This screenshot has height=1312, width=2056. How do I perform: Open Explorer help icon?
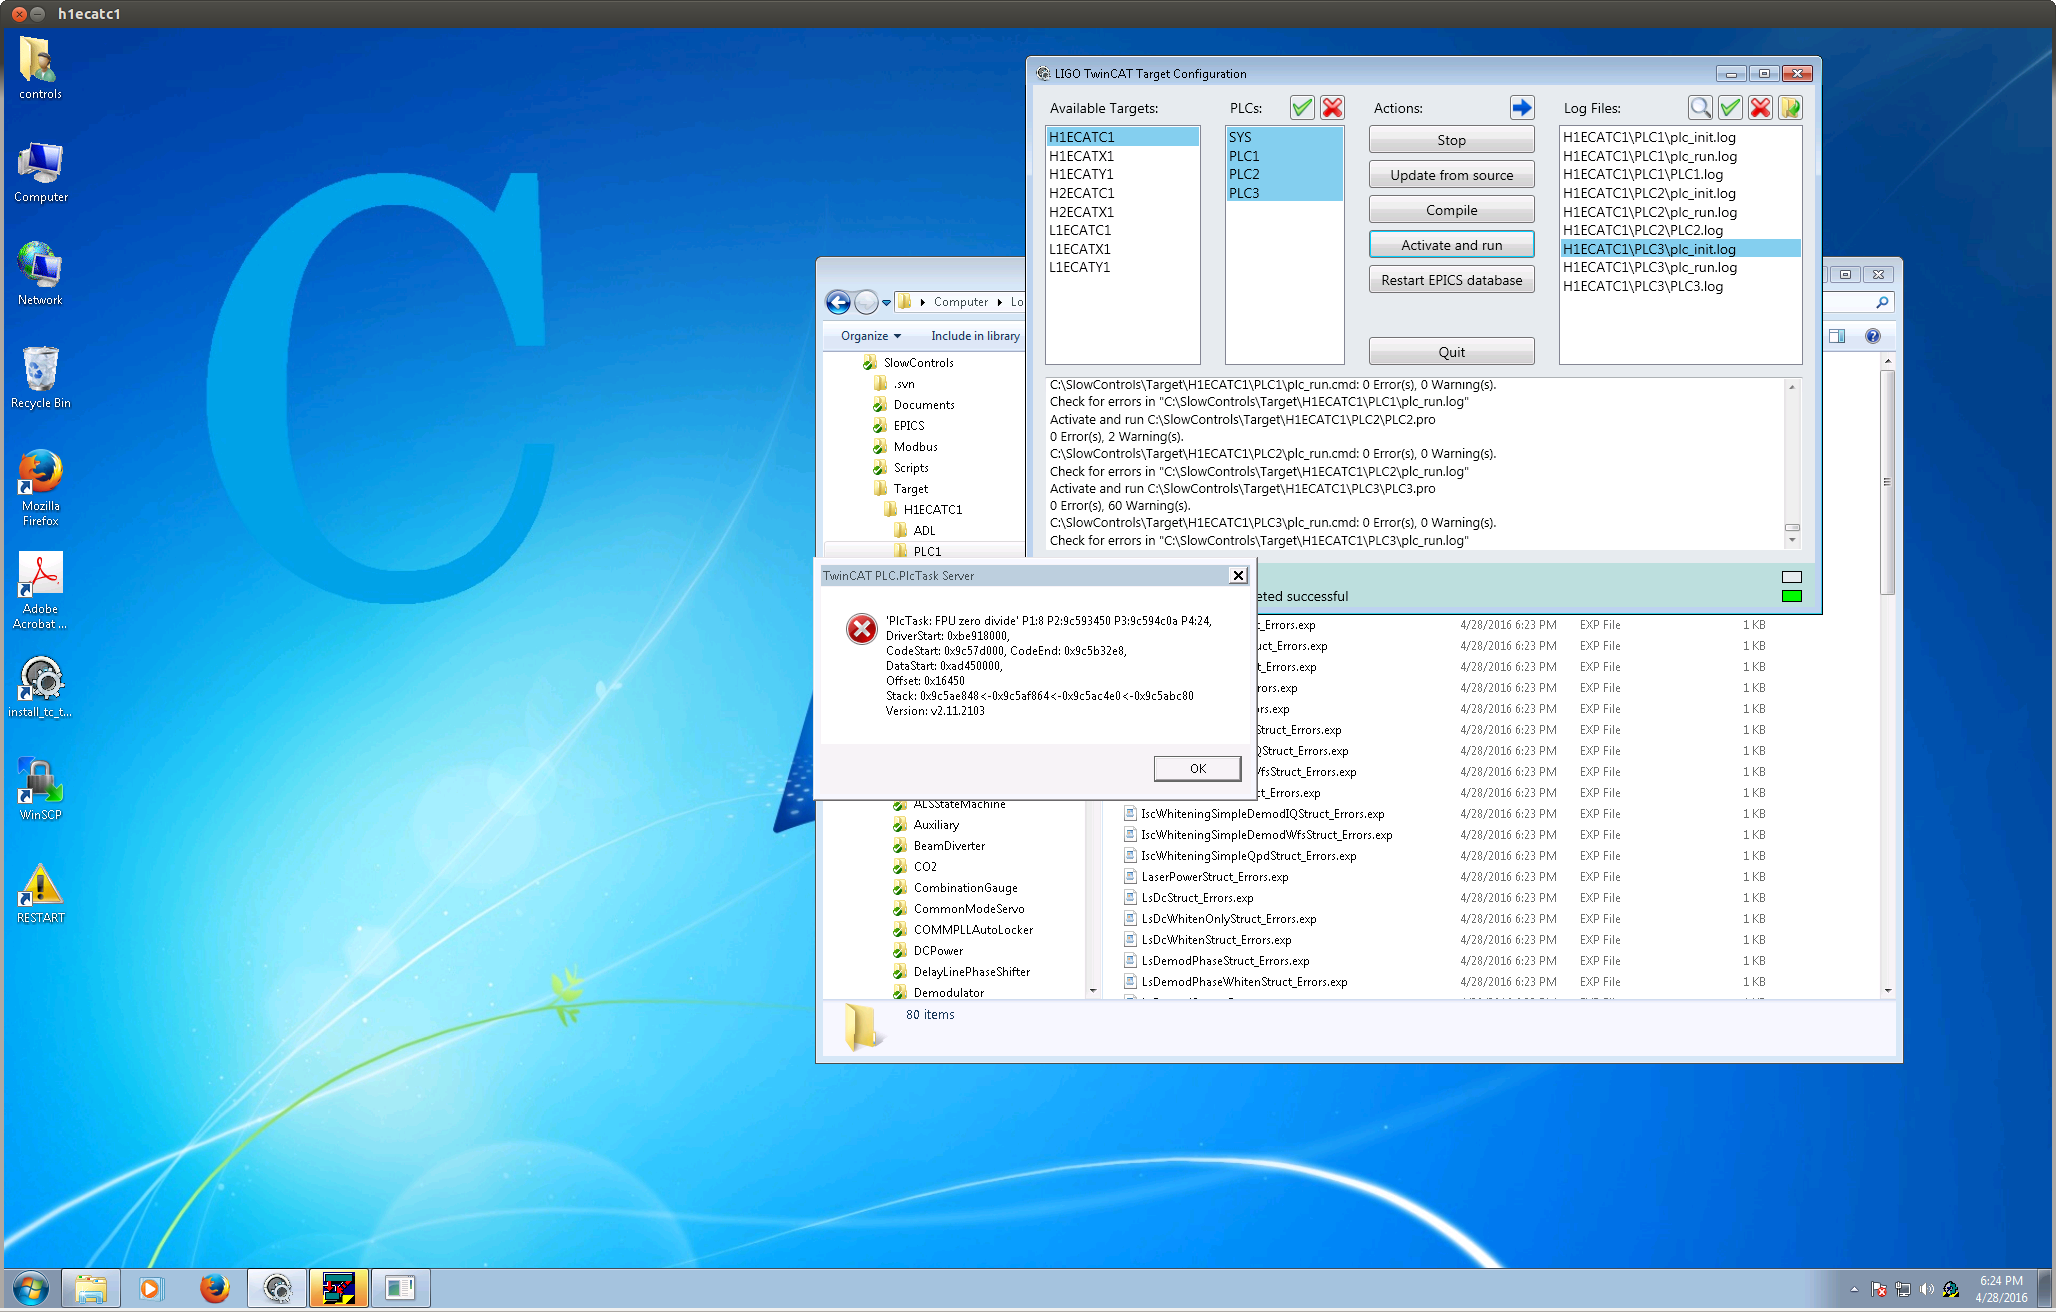pyautogui.click(x=1873, y=336)
